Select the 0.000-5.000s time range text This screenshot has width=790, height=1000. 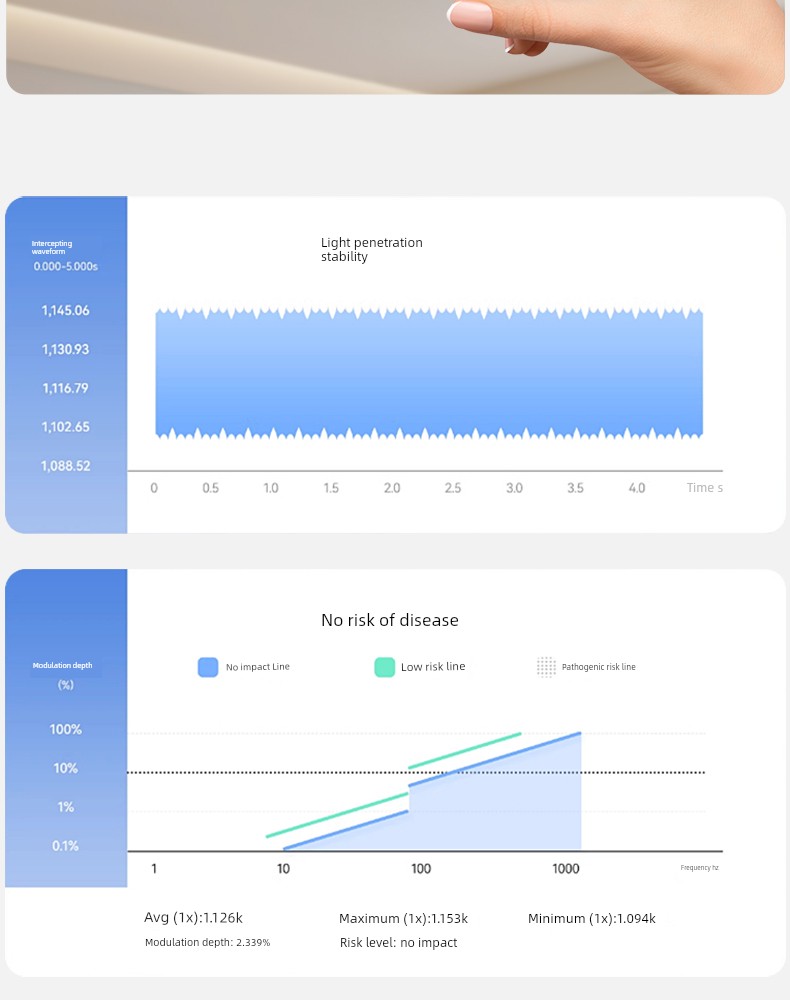pos(66,267)
